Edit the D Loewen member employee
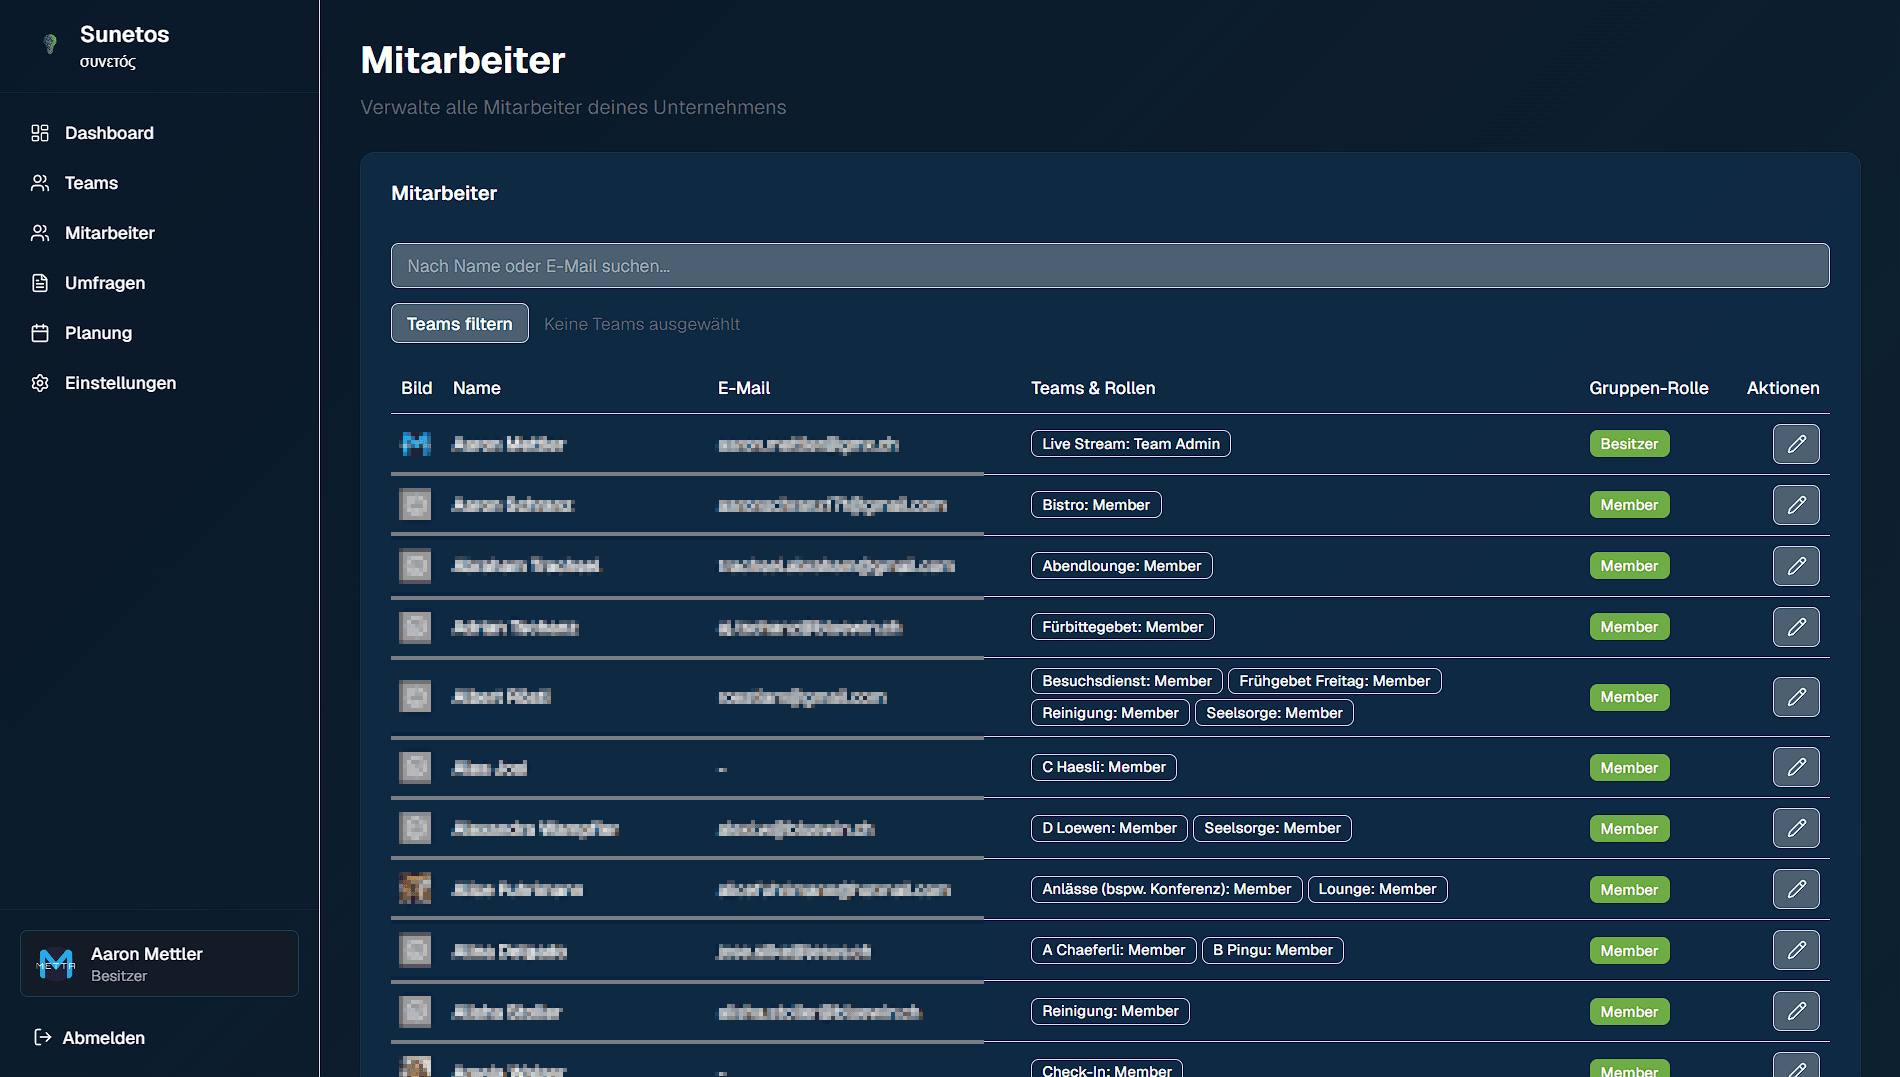 coord(1796,828)
